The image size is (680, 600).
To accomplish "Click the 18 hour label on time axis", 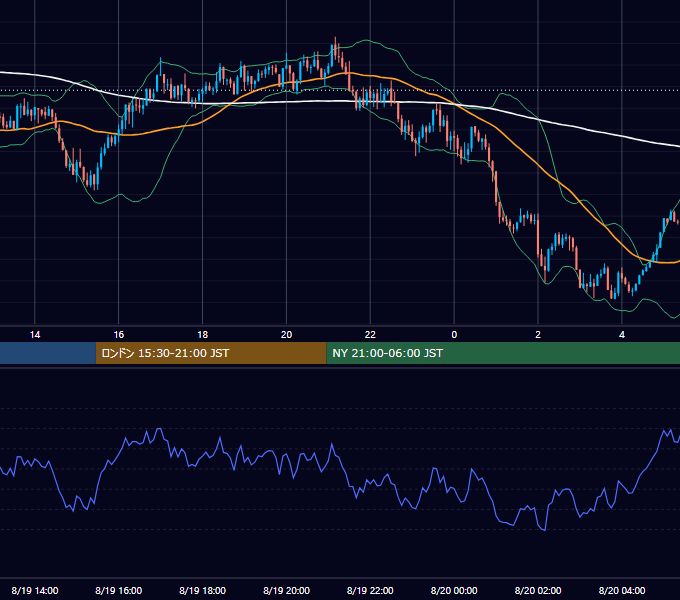I will (203, 335).
